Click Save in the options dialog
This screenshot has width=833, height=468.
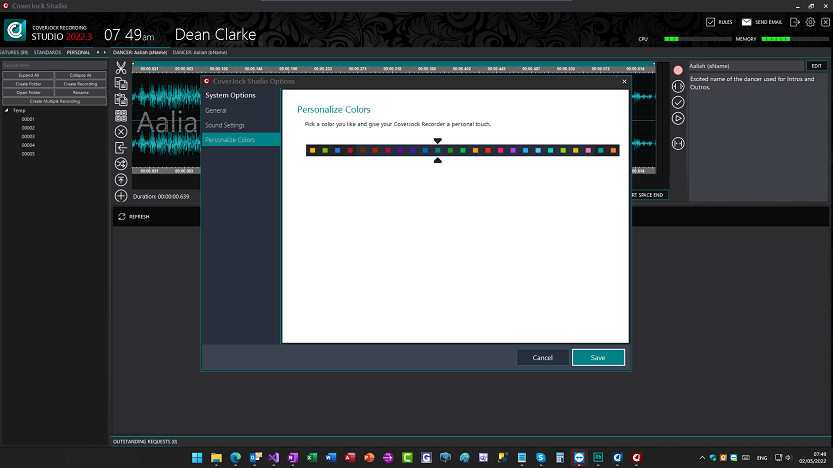pos(598,357)
